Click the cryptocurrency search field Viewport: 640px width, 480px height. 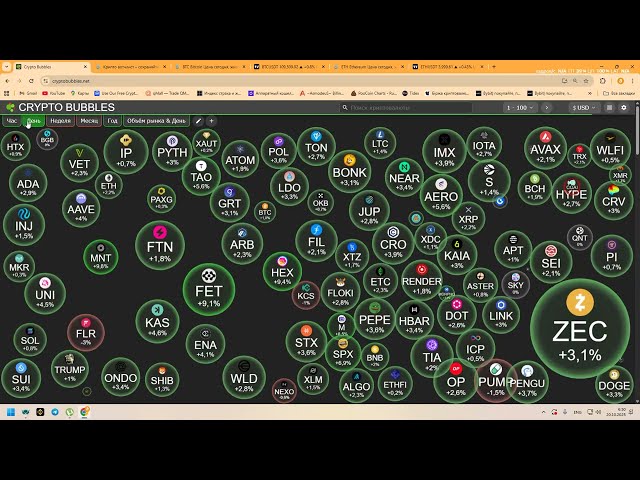coord(406,108)
